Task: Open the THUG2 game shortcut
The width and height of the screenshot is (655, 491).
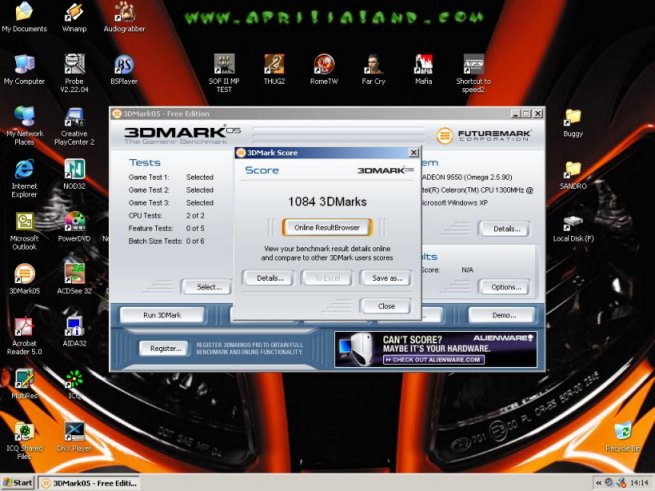Action: 274,66
